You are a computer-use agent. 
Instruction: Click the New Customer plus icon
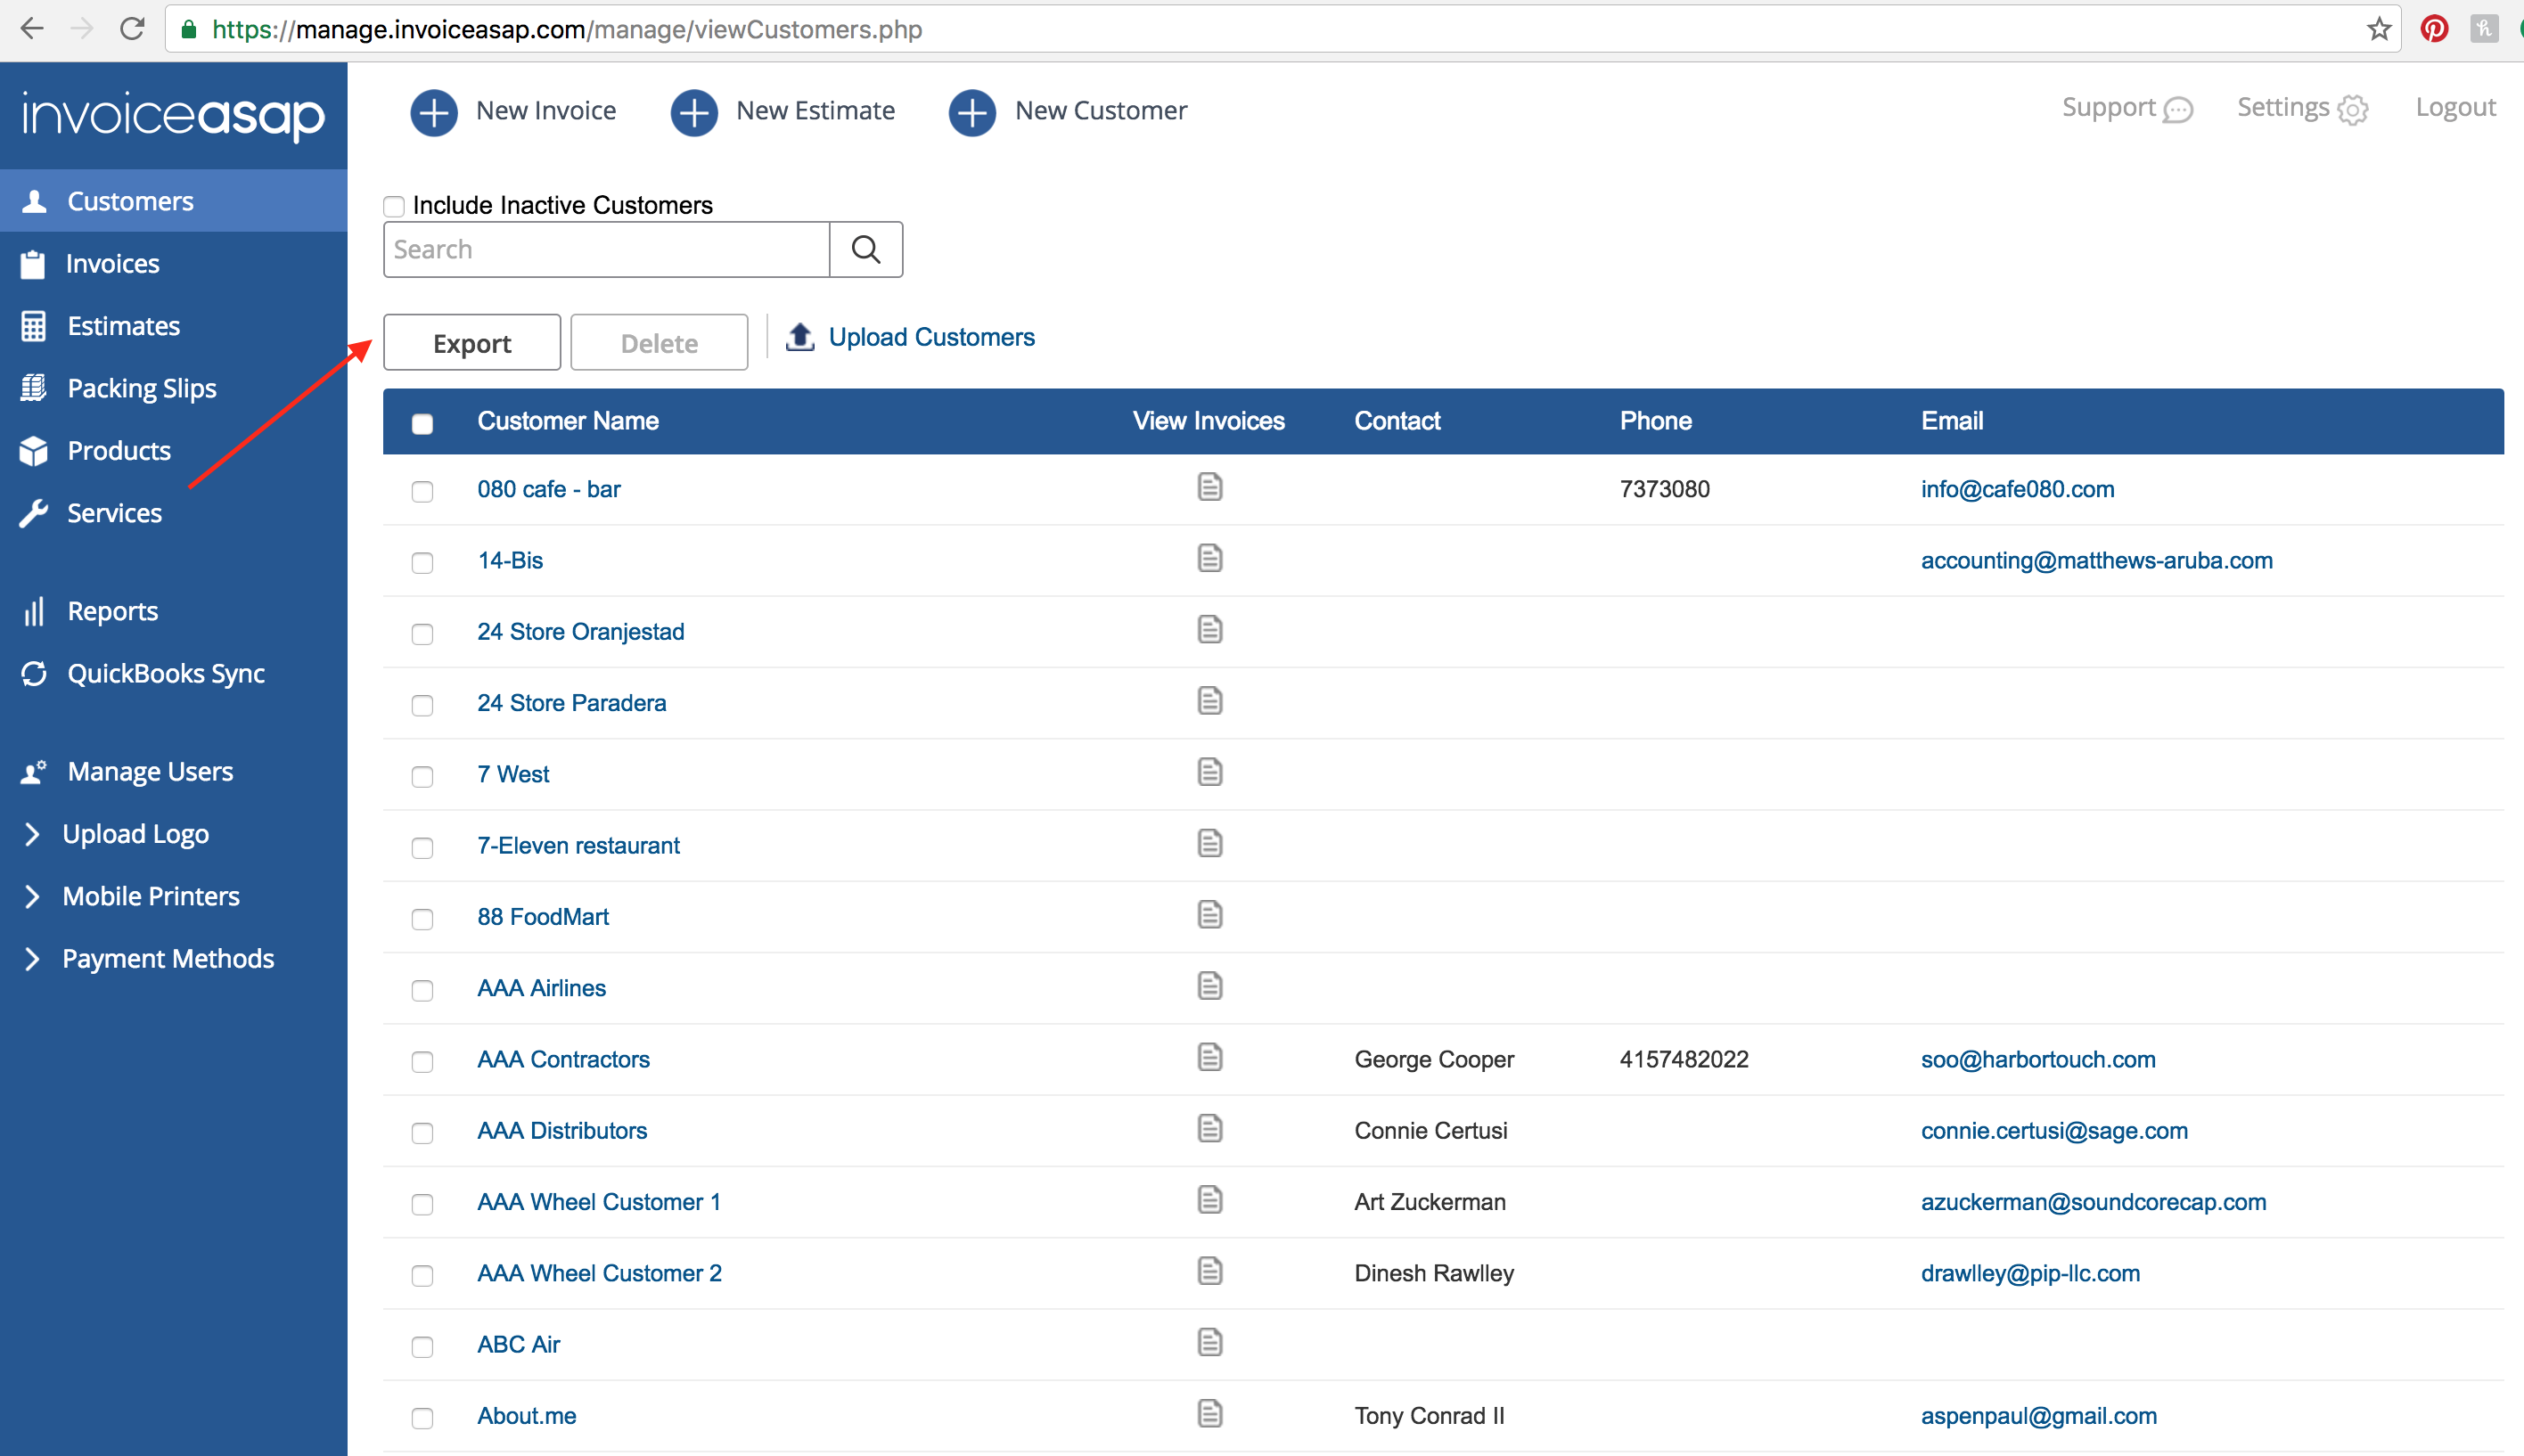click(972, 112)
